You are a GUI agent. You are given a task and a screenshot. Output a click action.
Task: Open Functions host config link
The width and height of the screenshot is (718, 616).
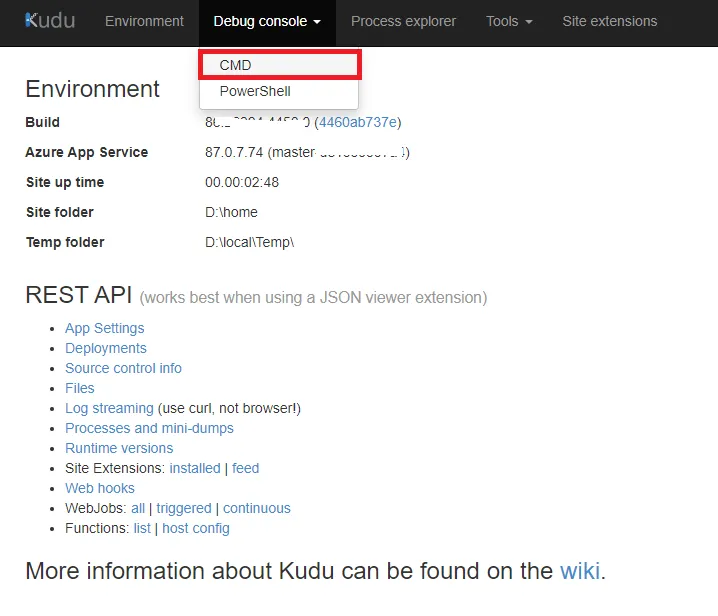(196, 528)
